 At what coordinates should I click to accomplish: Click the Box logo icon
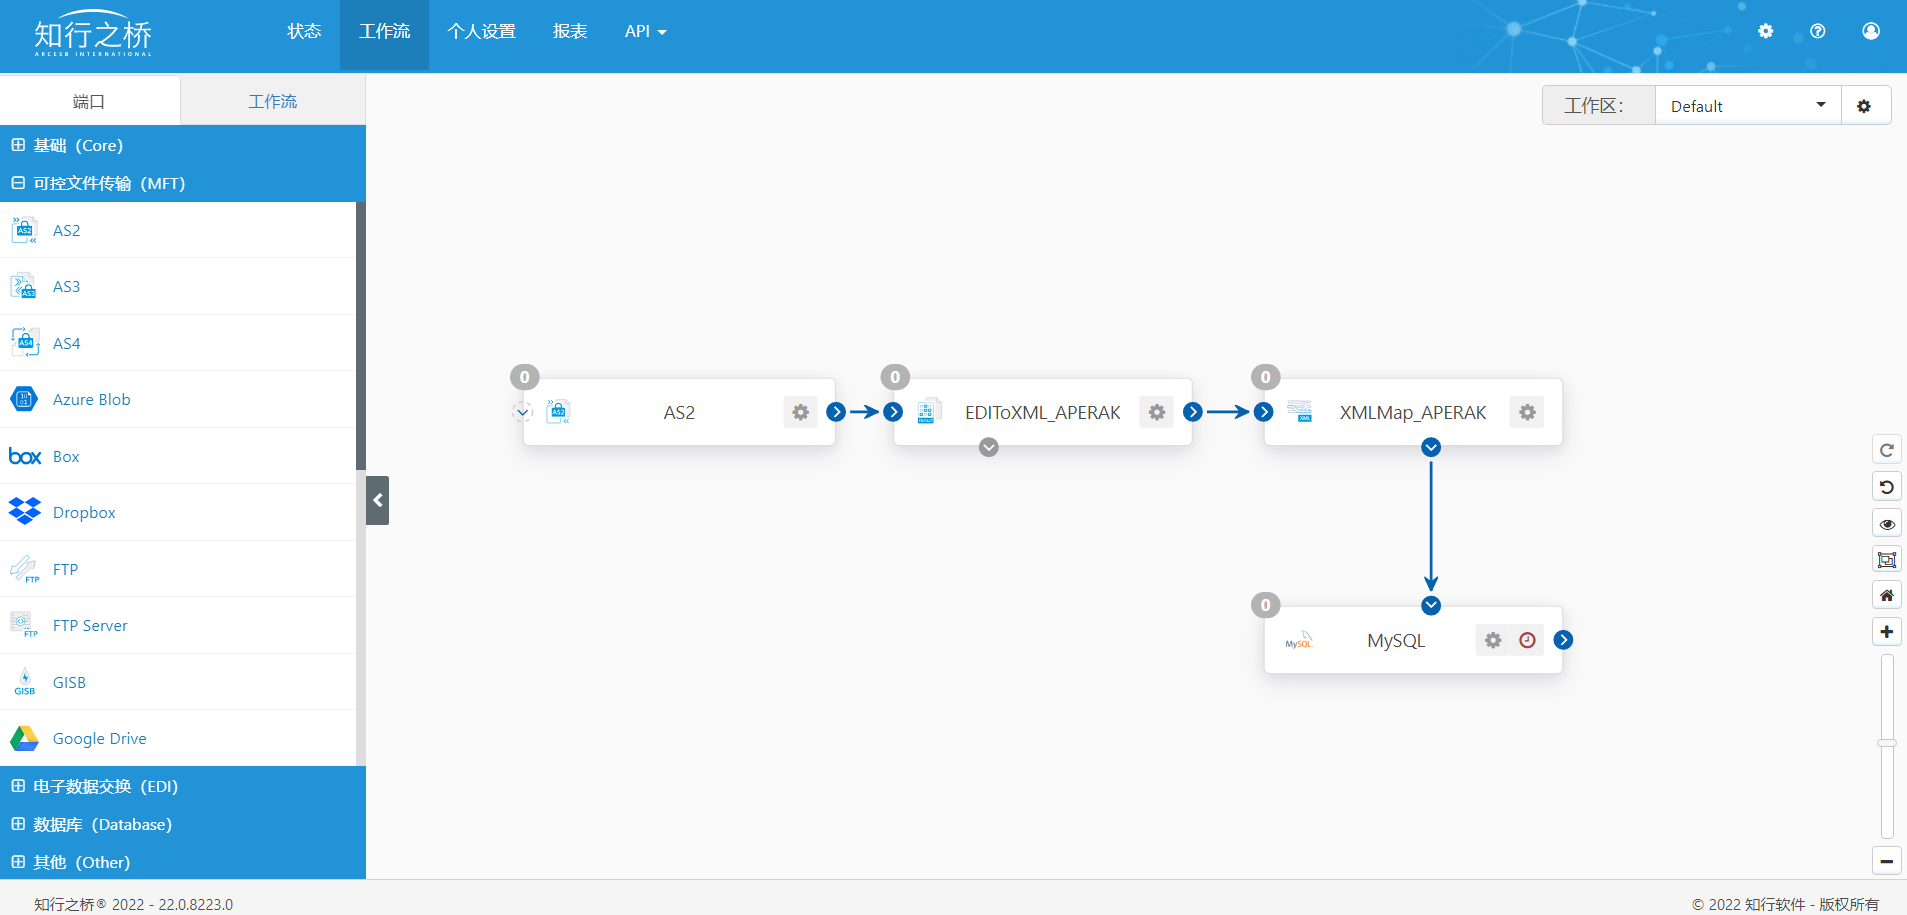coord(24,456)
